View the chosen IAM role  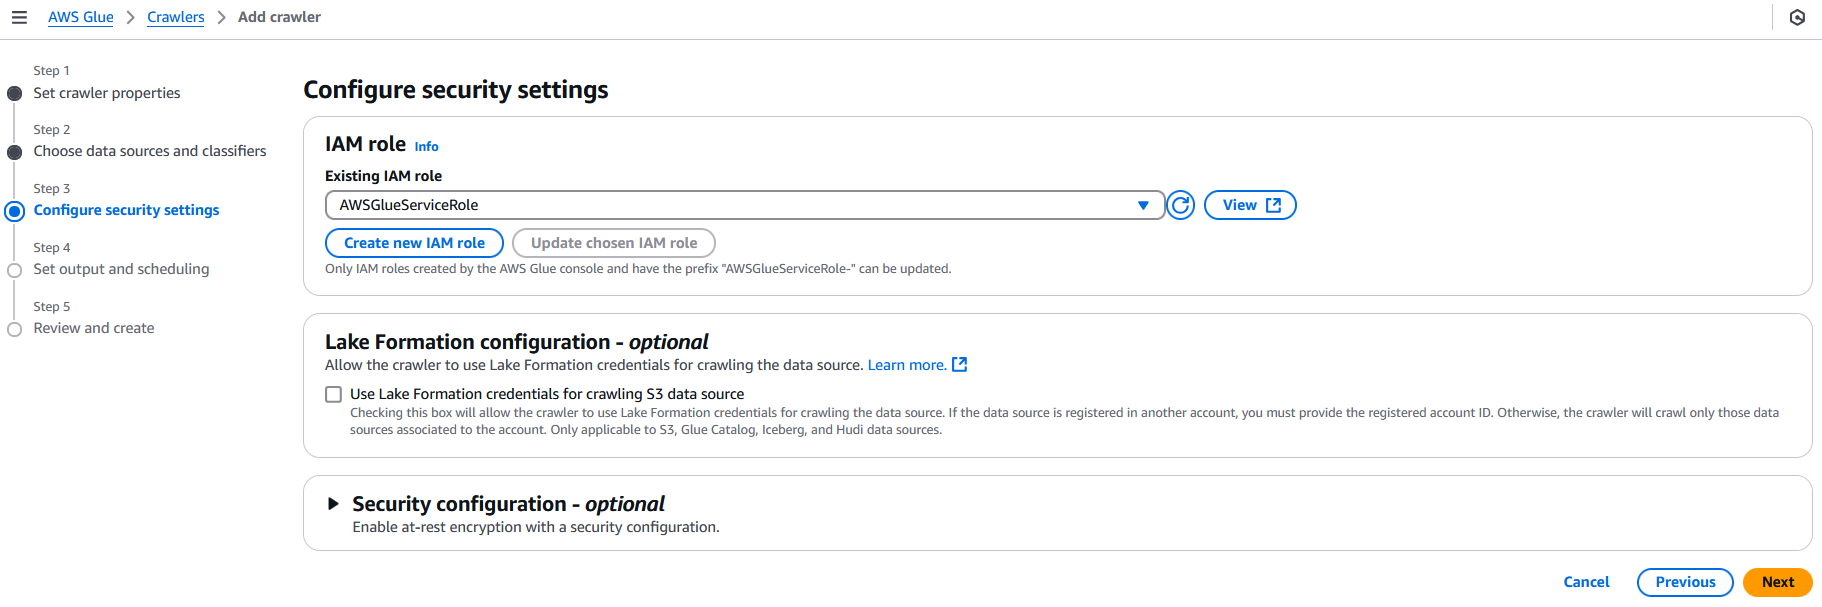tap(1250, 205)
